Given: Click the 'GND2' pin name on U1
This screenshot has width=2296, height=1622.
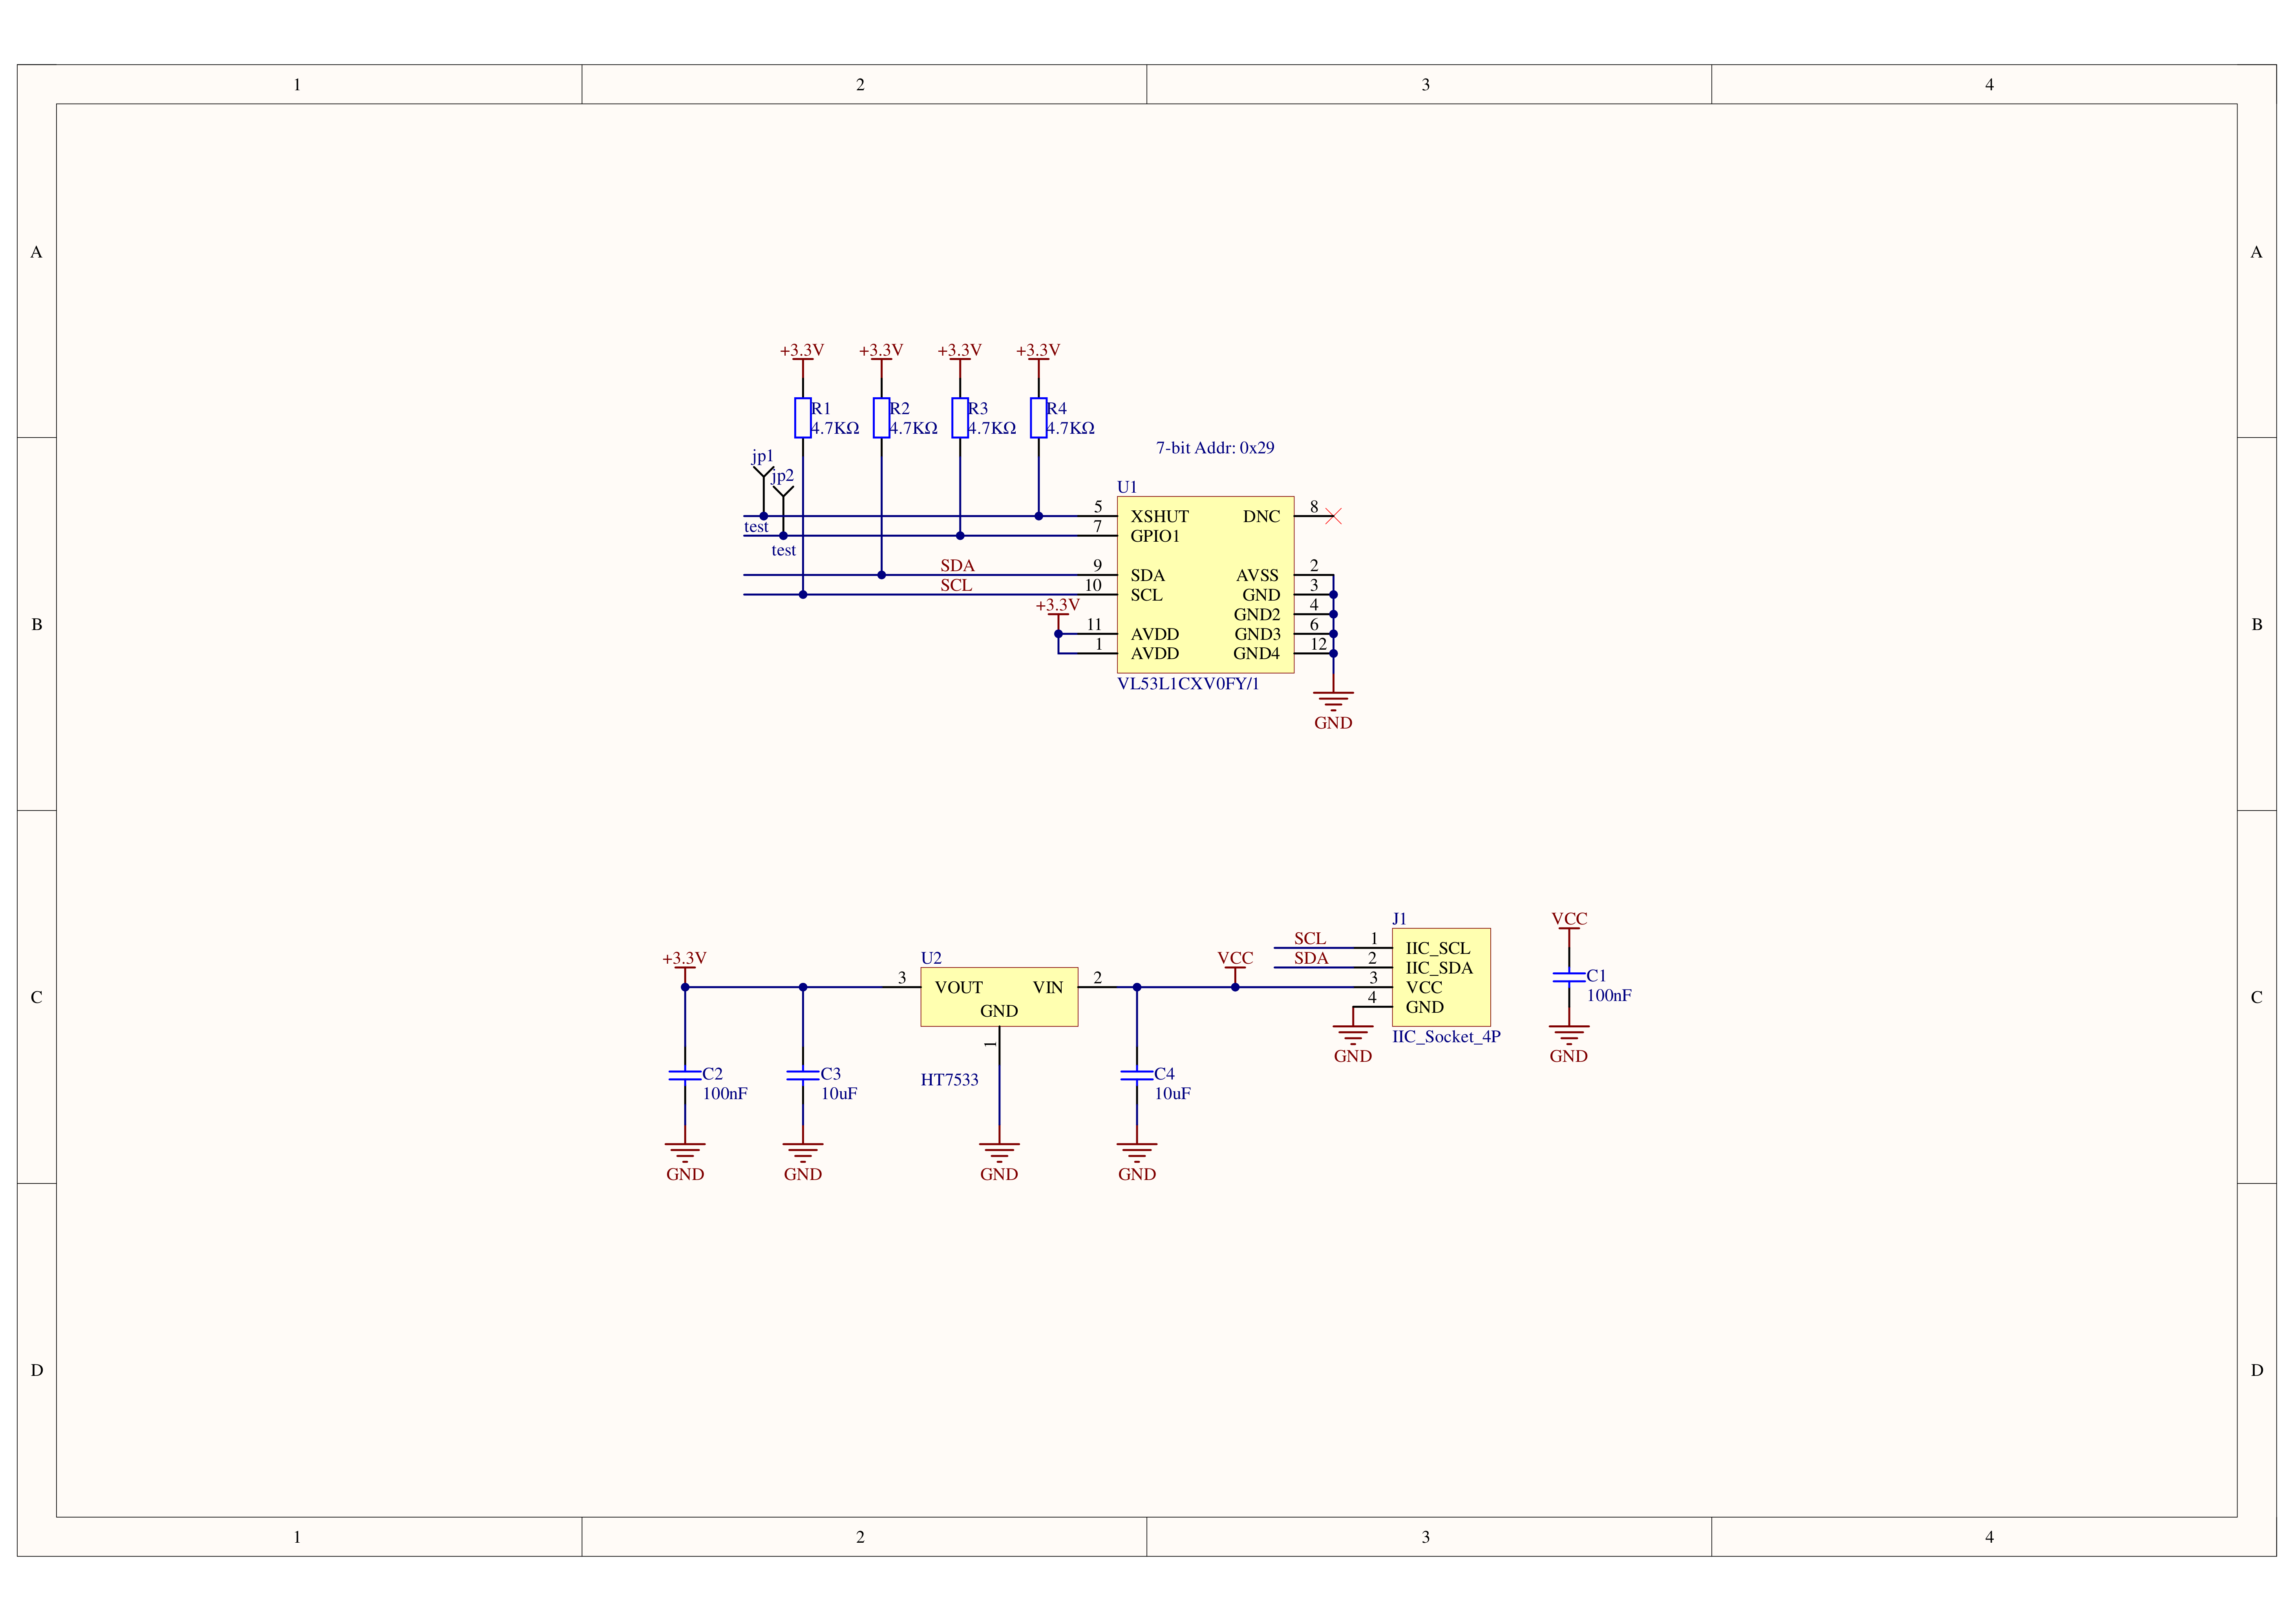Looking at the screenshot, I should (x=1257, y=615).
